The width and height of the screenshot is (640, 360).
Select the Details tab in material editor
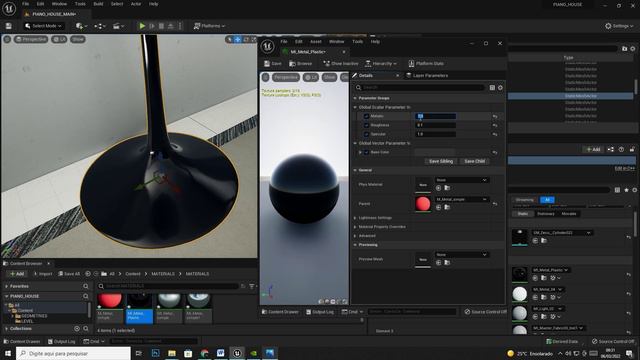pos(366,76)
